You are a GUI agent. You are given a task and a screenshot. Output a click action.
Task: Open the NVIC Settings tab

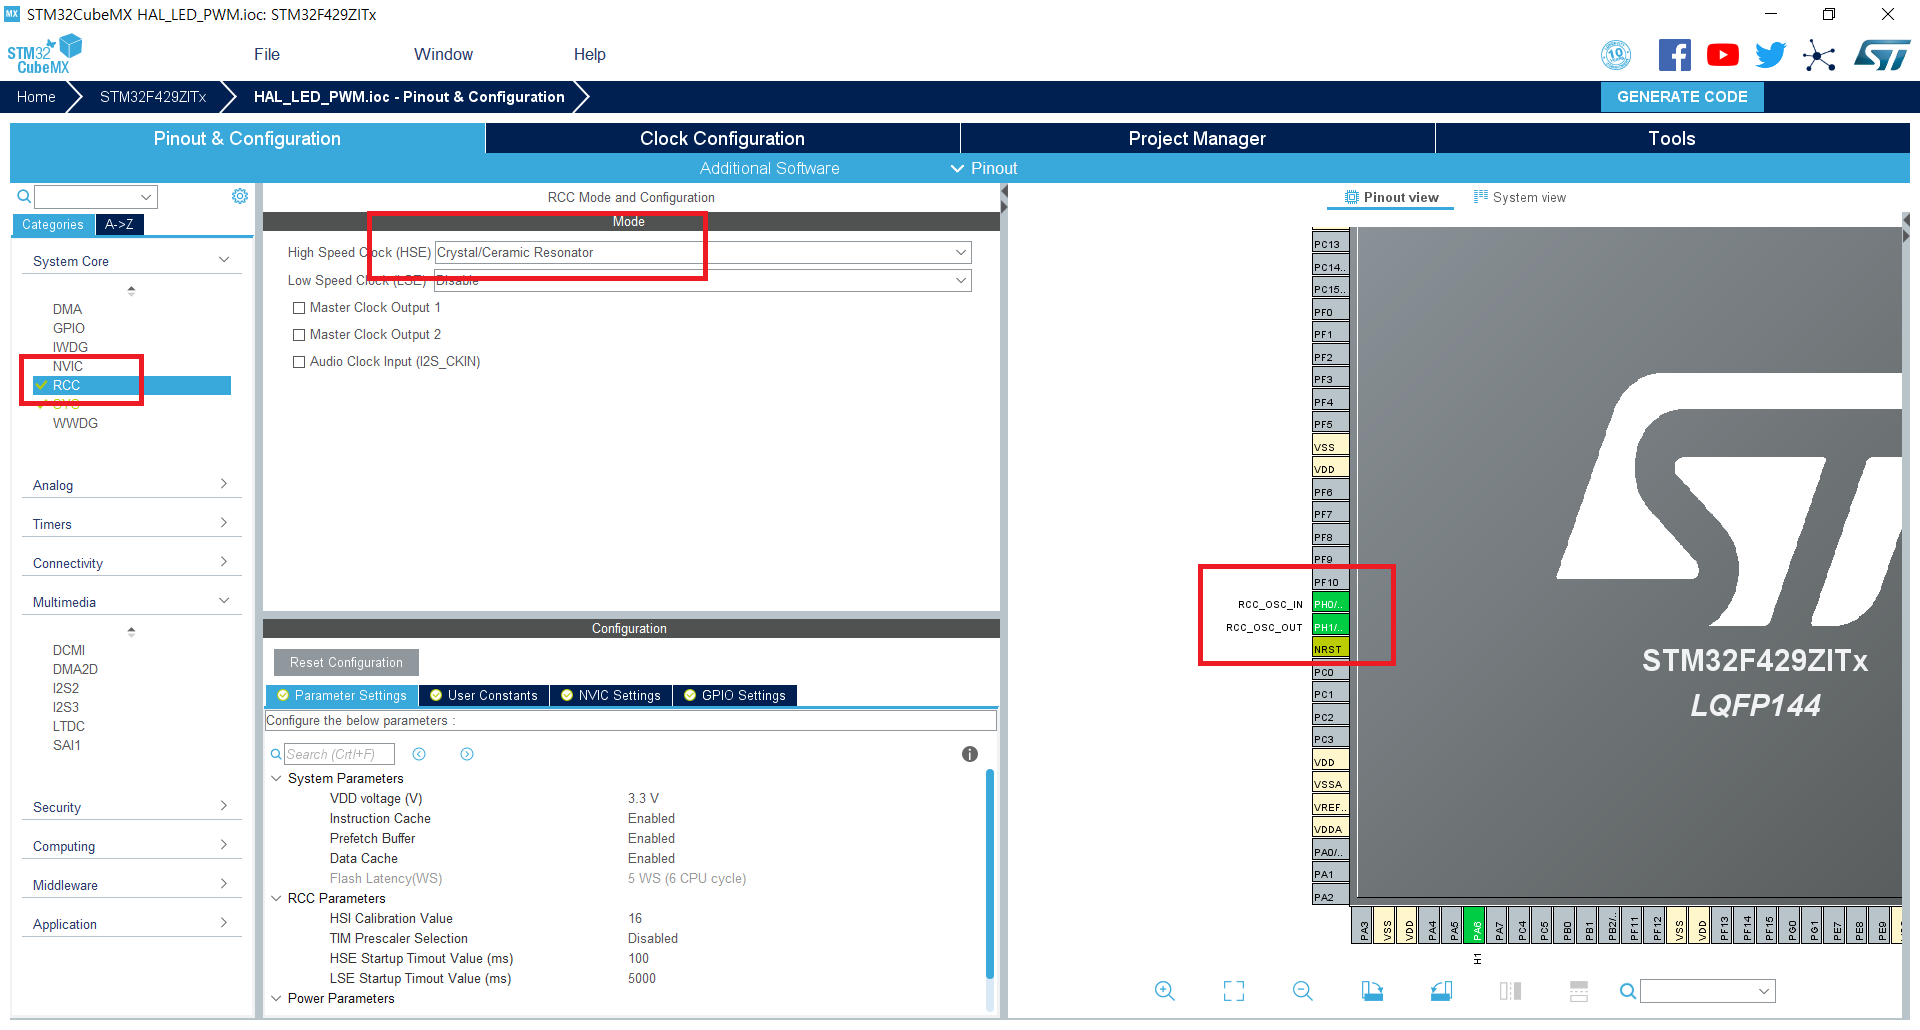(611, 695)
